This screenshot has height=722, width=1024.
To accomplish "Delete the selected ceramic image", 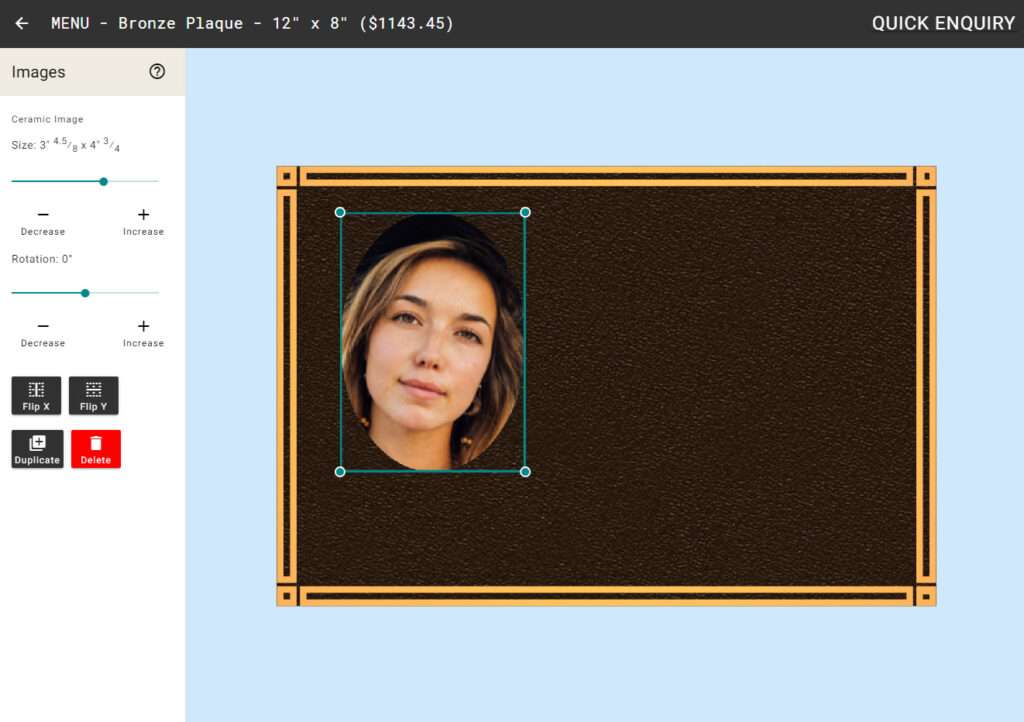I will [x=96, y=449].
